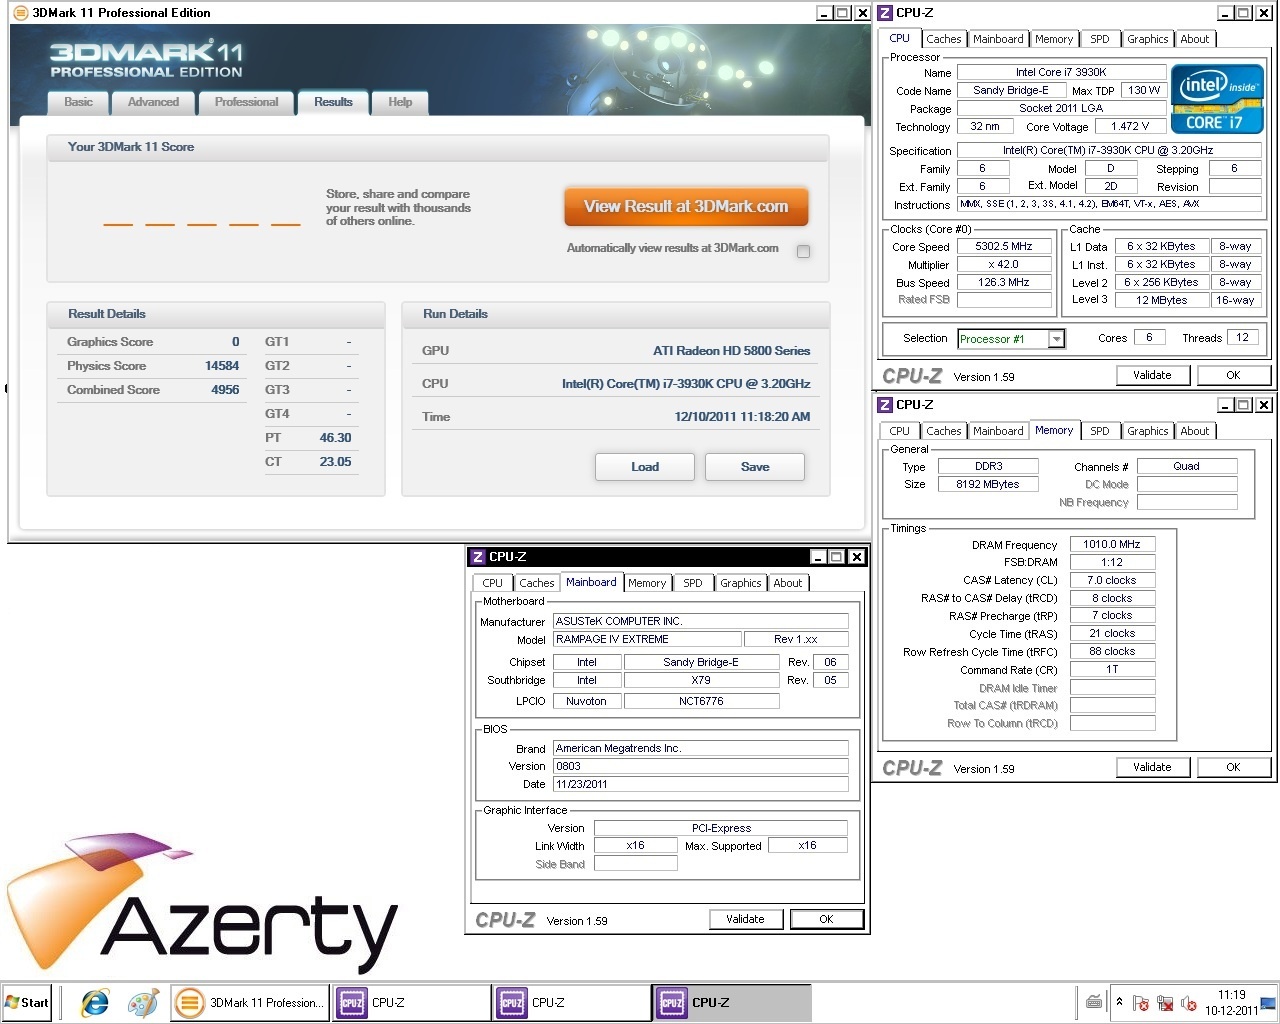Go to the Results tab in 3DMark
Screen dimensions: 1280x1024
coord(333,102)
